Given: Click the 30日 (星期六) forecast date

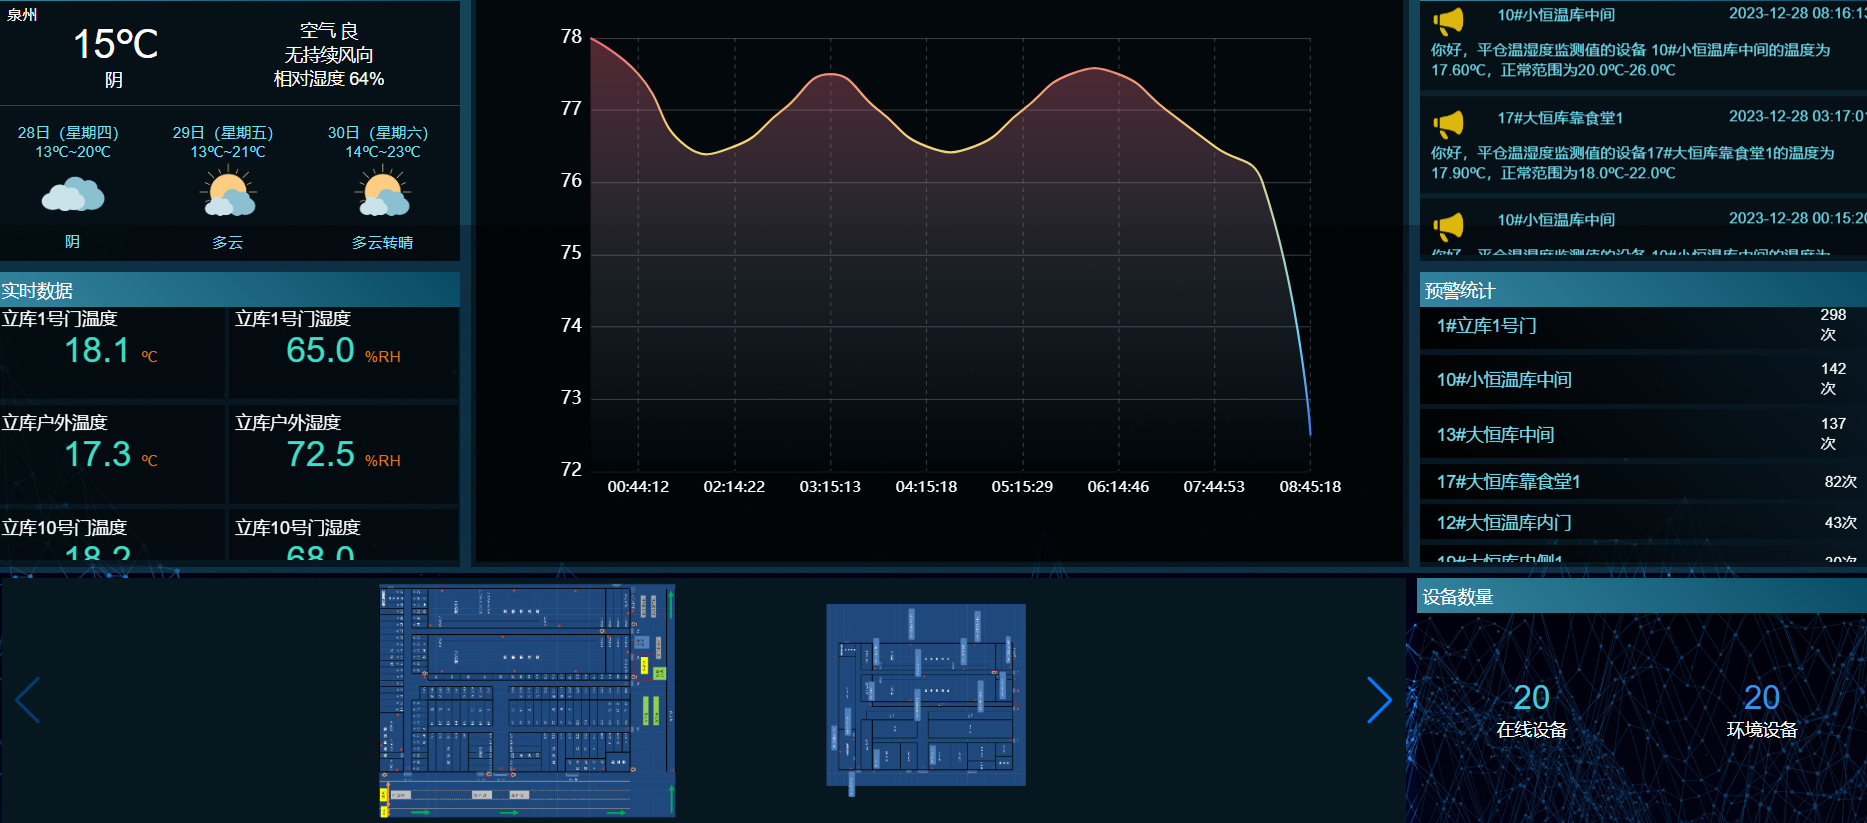Looking at the screenshot, I should click(x=378, y=132).
